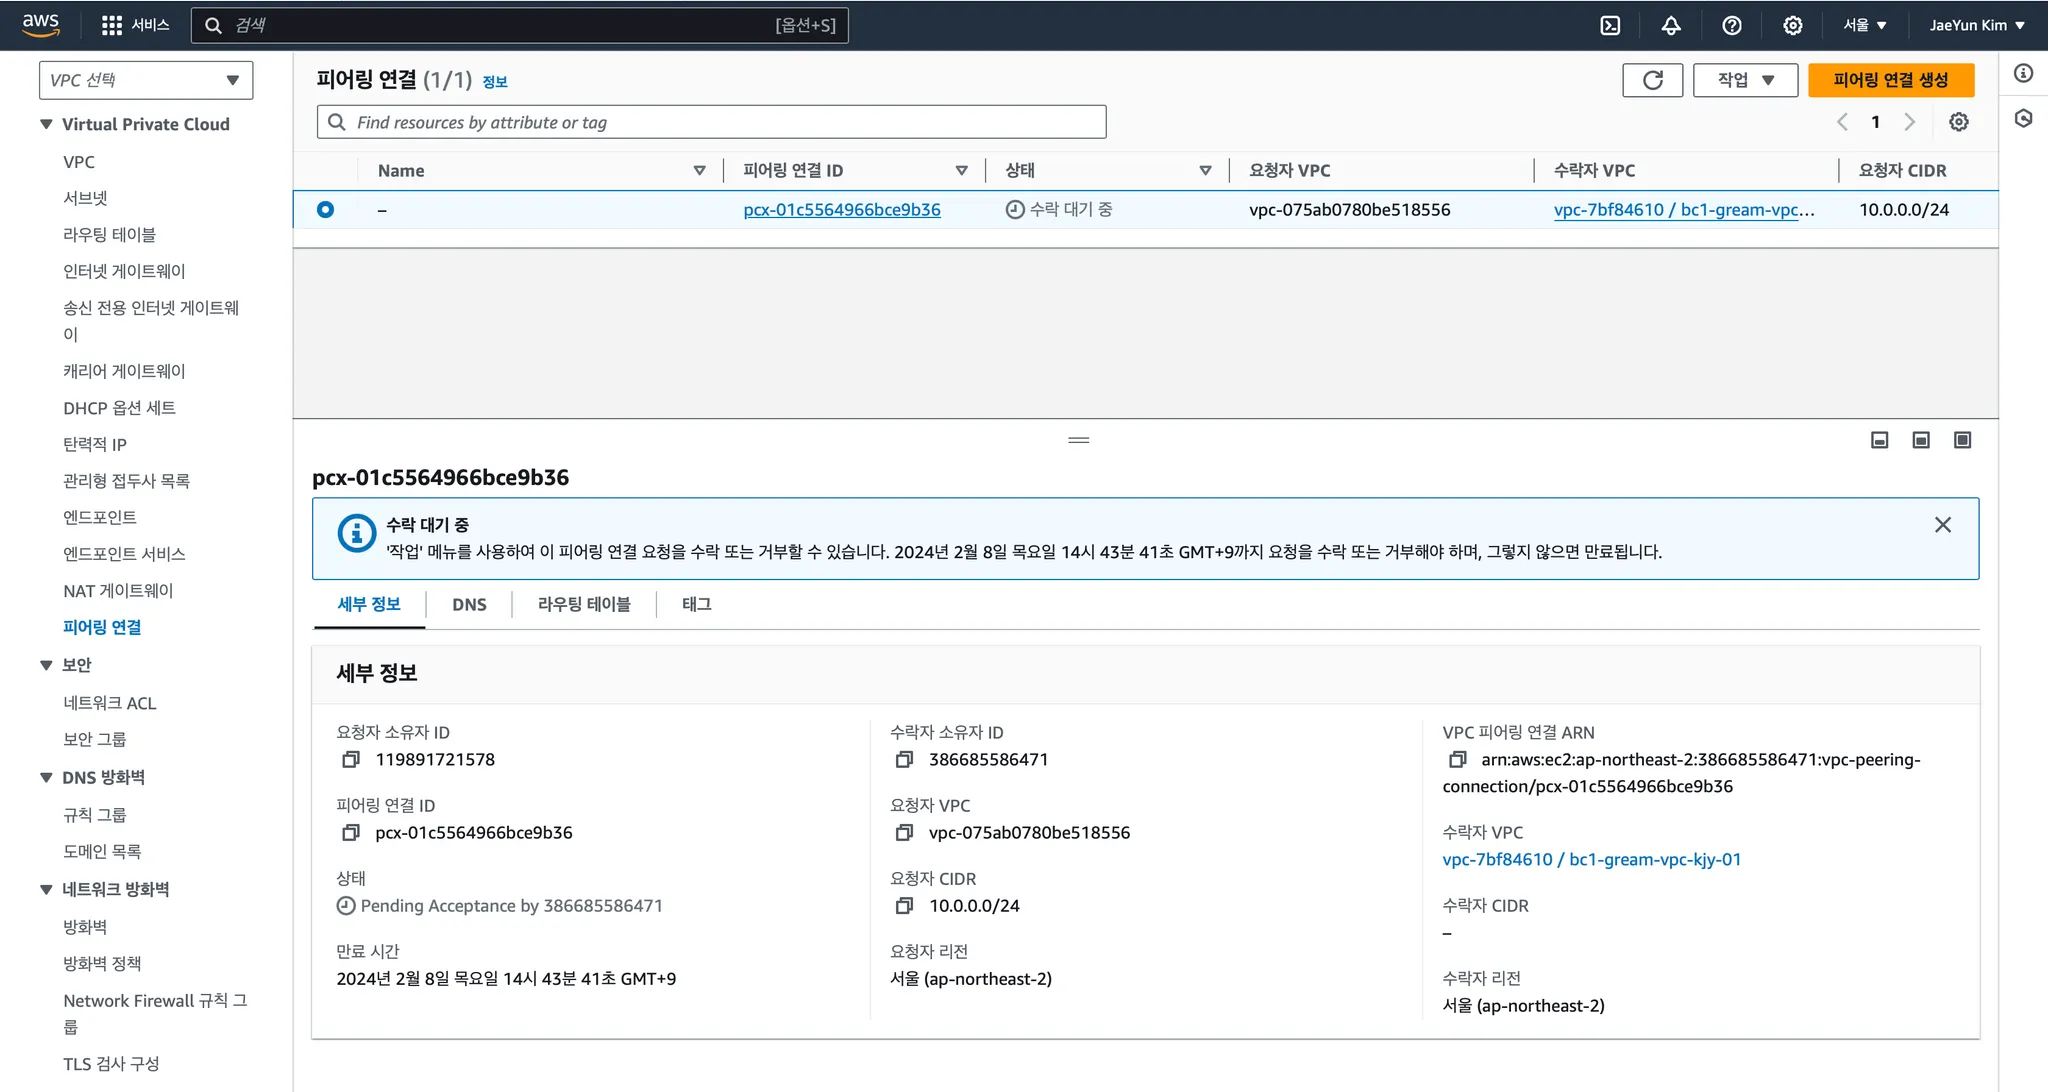Open the 작업 actions dropdown
The image size is (2048, 1092).
[x=1745, y=80]
